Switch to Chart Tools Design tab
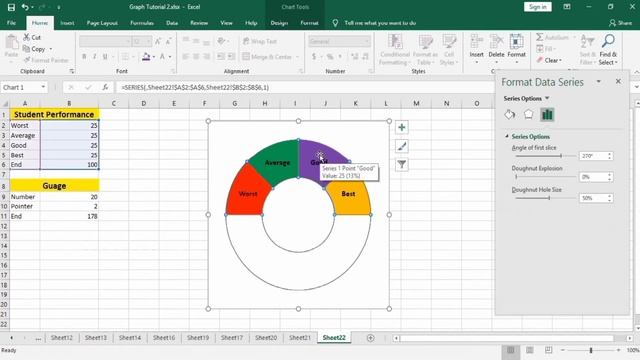Image resolution: width=640 pixels, height=360 pixels. [279, 23]
